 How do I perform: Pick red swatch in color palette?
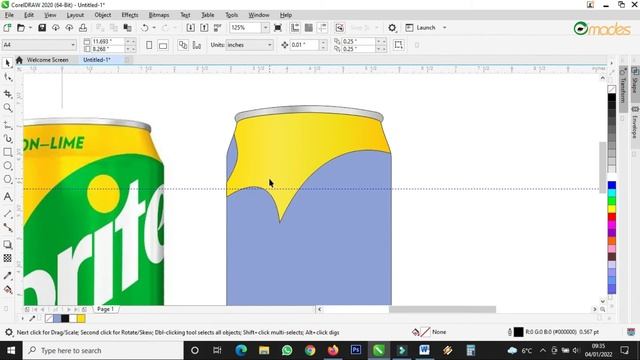click(611, 217)
